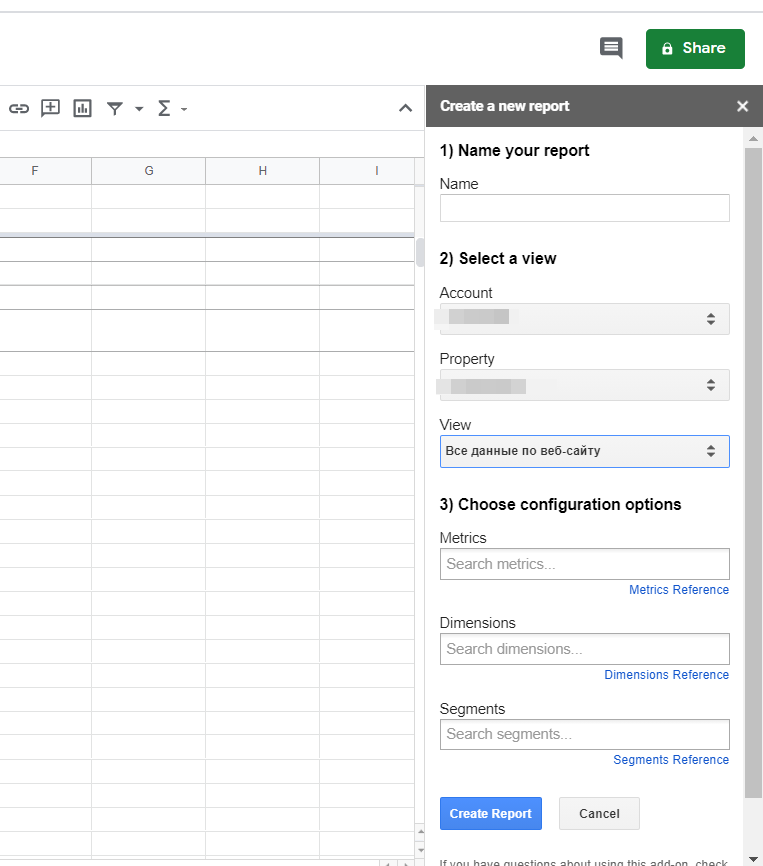This screenshot has width=763, height=866.
Task: Click the Search metrics field
Action: pyautogui.click(x=585, y=564)
